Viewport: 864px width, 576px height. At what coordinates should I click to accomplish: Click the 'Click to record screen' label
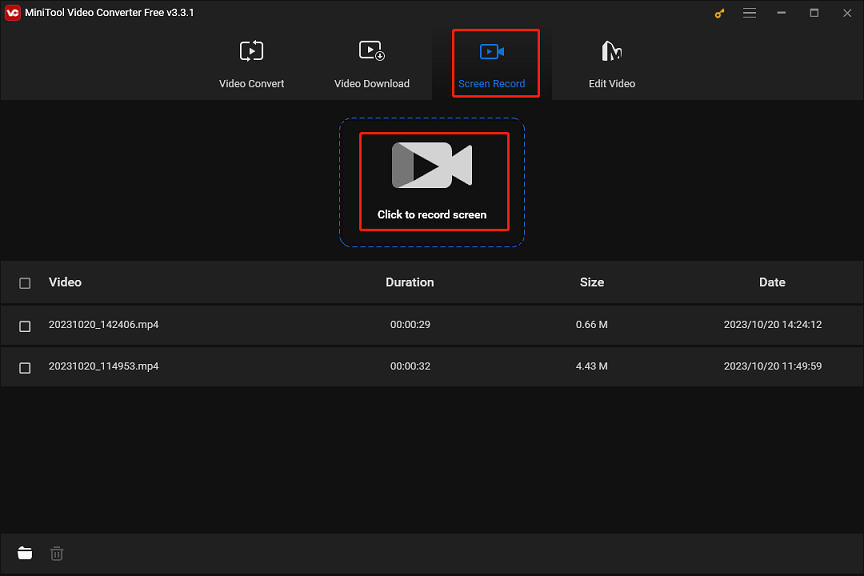click(431, 214)
